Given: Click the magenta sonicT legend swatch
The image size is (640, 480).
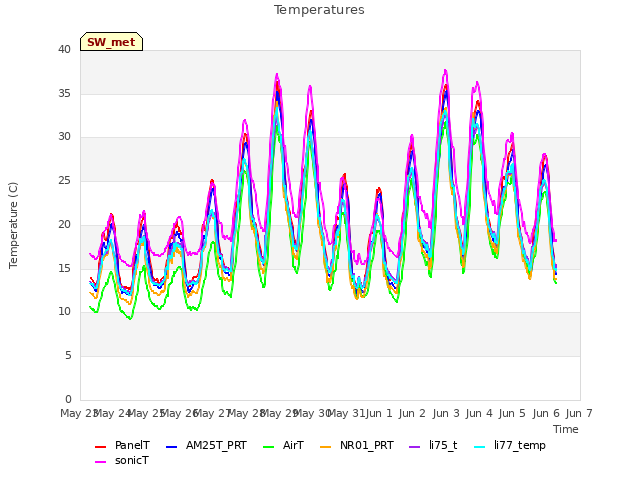Looking at the screenshot, I should (100, 462).
